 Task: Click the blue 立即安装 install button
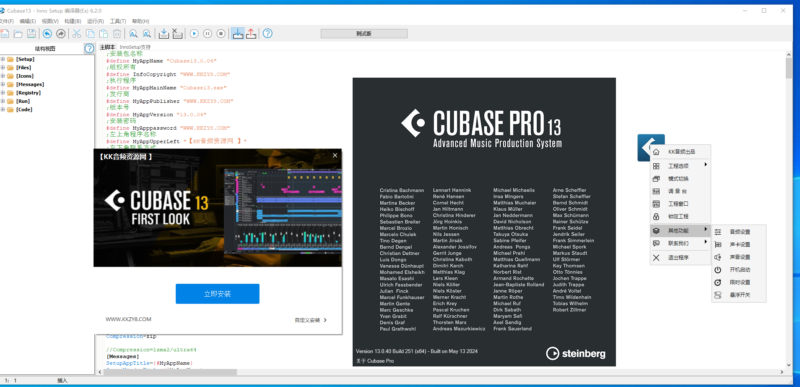click(217, 294)
